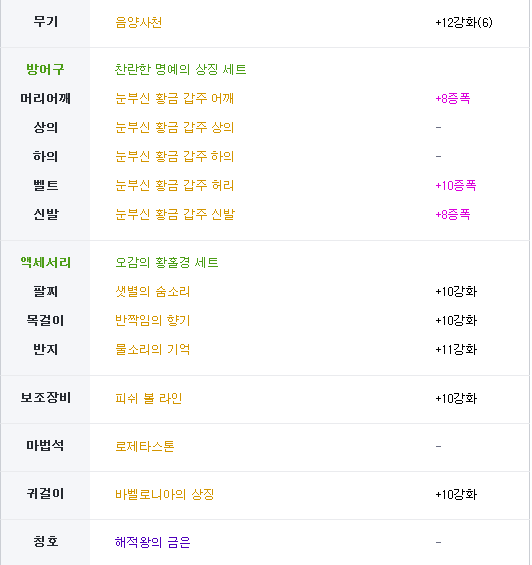Viewport: 532px width, 565px height.
Task: Click the 방어구 category header
Action: pos(45,69)
